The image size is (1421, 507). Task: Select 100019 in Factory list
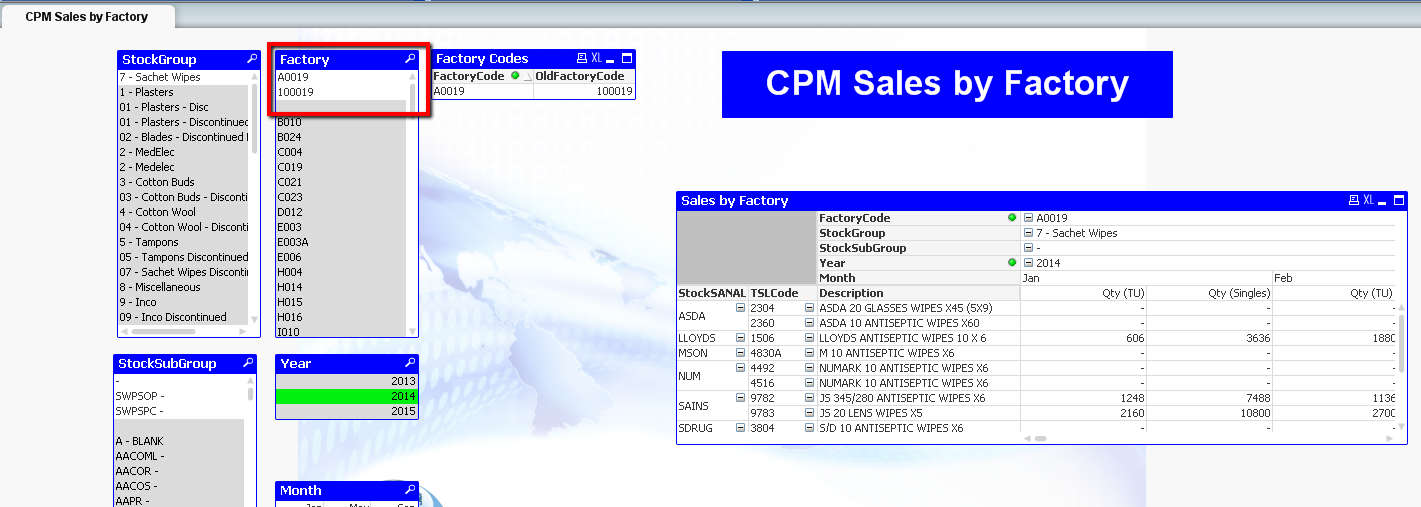pyautogui.click(x=341, y=92)
